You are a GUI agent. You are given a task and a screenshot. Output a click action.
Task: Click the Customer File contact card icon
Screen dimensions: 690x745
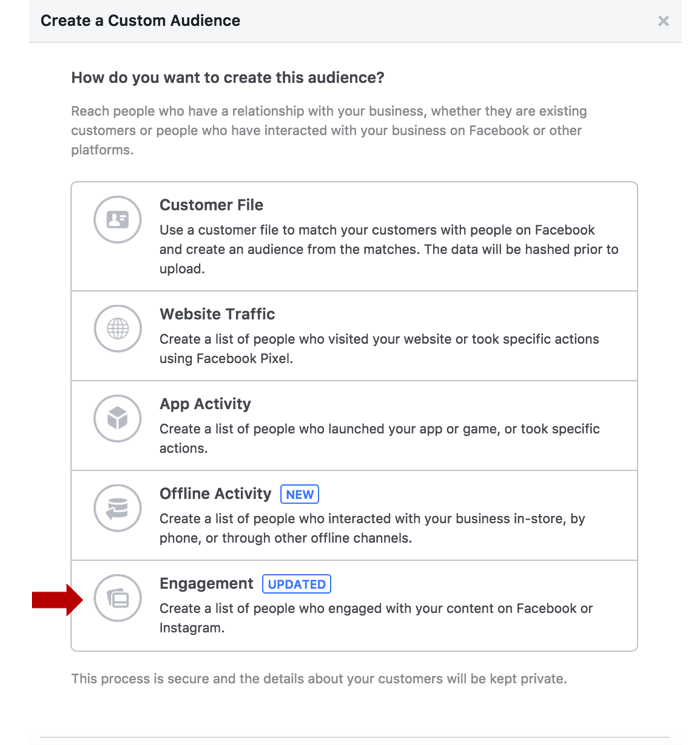(x=117, y=220)
